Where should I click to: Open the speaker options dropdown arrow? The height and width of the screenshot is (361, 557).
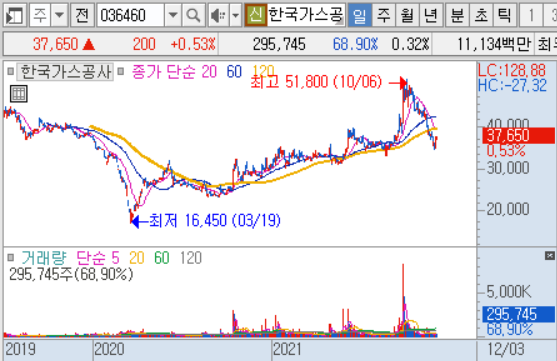point(235,15)
